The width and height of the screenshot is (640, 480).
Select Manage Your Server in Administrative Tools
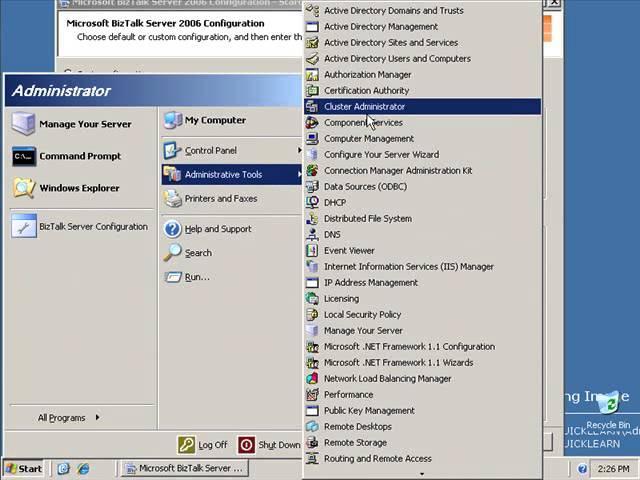click(x=422, y=331)
